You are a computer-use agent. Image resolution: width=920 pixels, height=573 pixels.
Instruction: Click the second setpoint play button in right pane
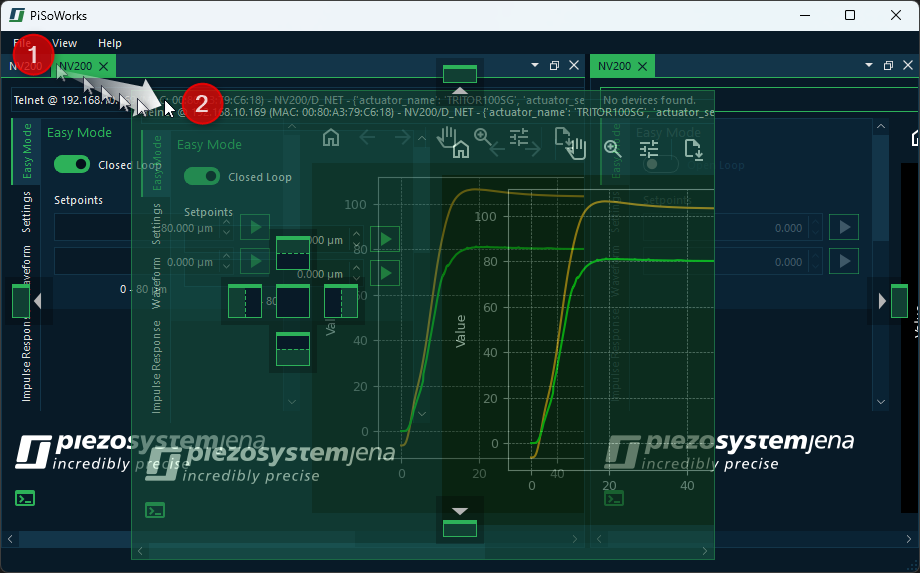[847, 261]
